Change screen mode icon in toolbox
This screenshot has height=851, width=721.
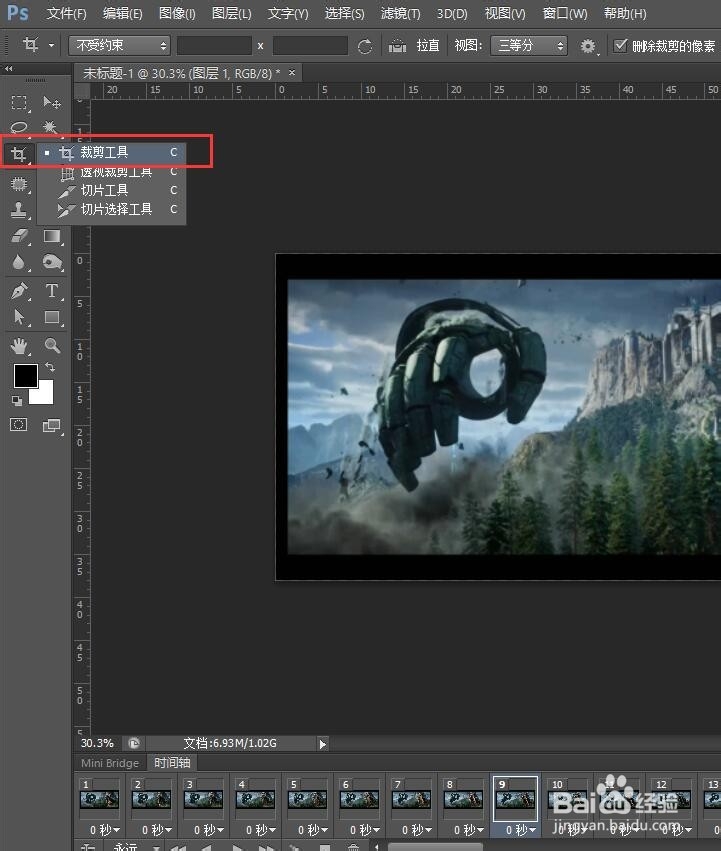[52, 426]
